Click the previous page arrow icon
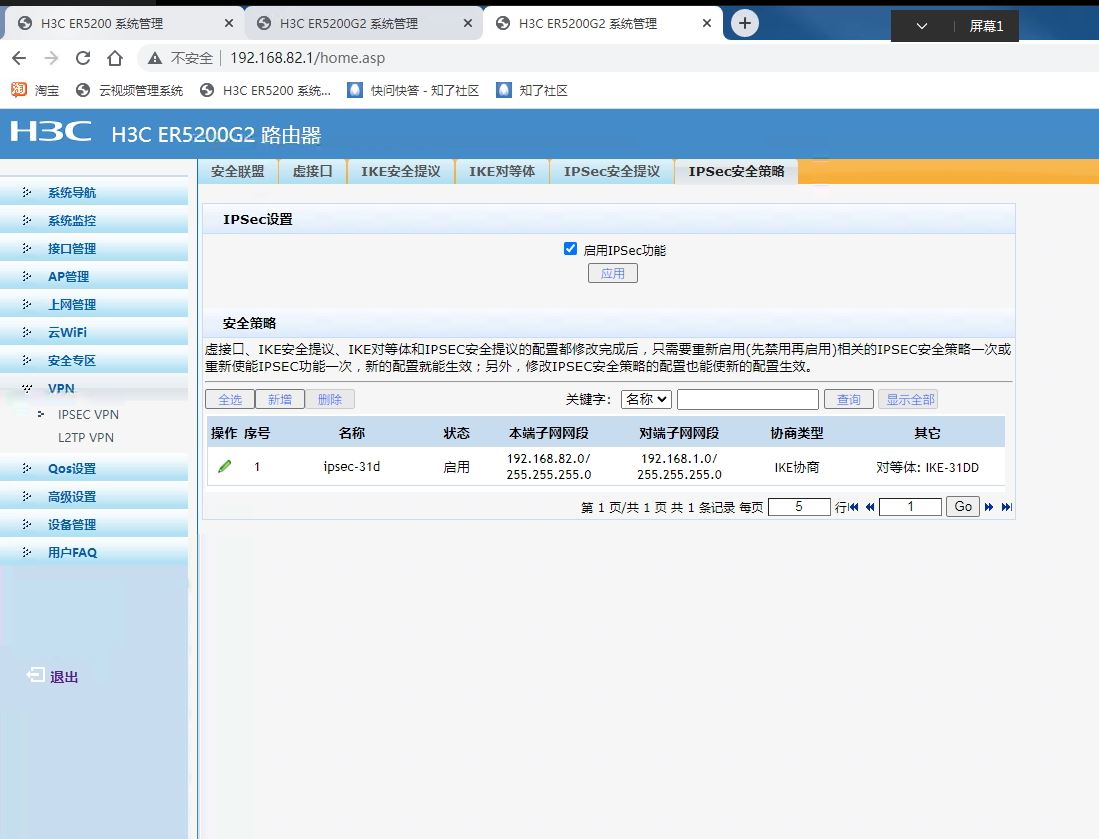The width and height of the screenshot is (1099, 839). click(870, 507)
